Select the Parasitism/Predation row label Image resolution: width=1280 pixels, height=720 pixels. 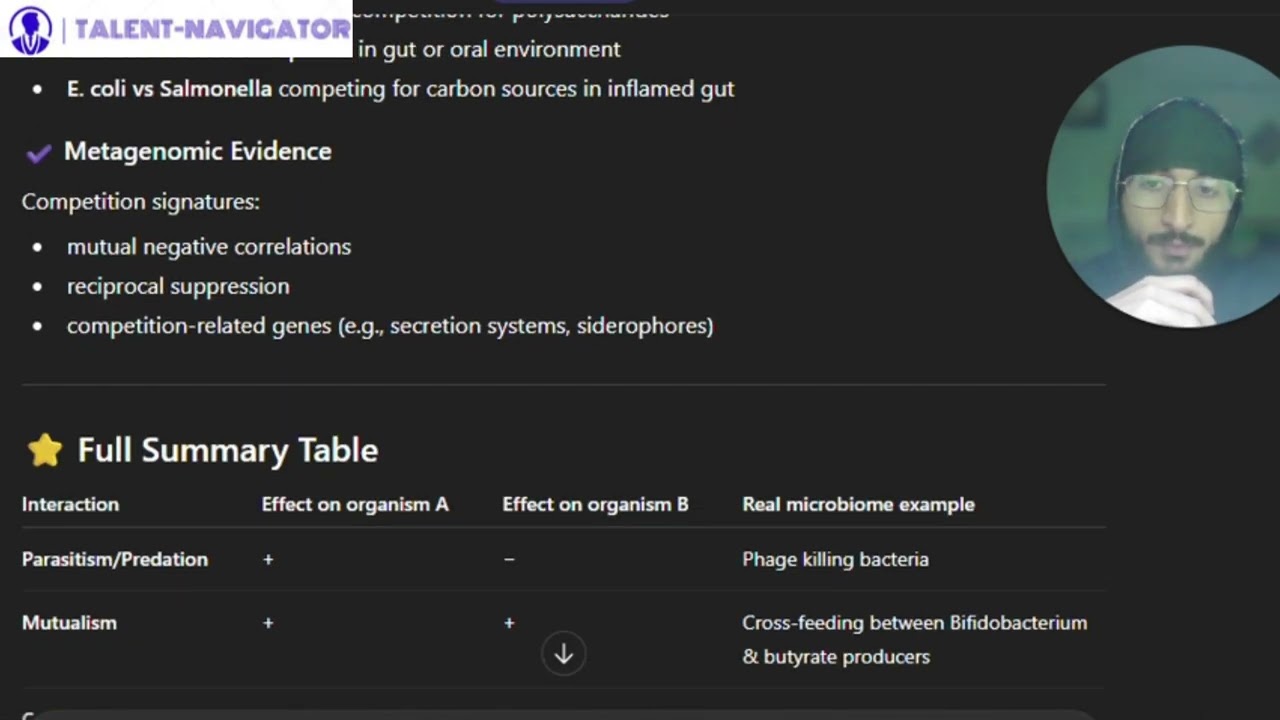(x=115, y=559)
